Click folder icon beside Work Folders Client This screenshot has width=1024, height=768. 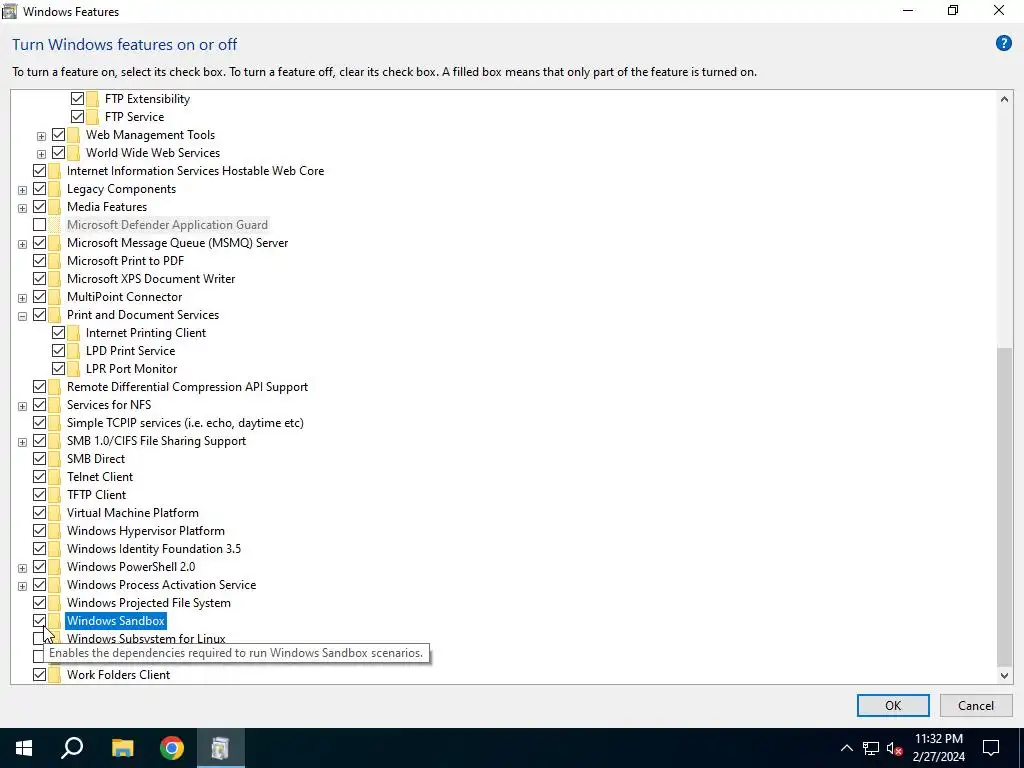pos(54,675)
